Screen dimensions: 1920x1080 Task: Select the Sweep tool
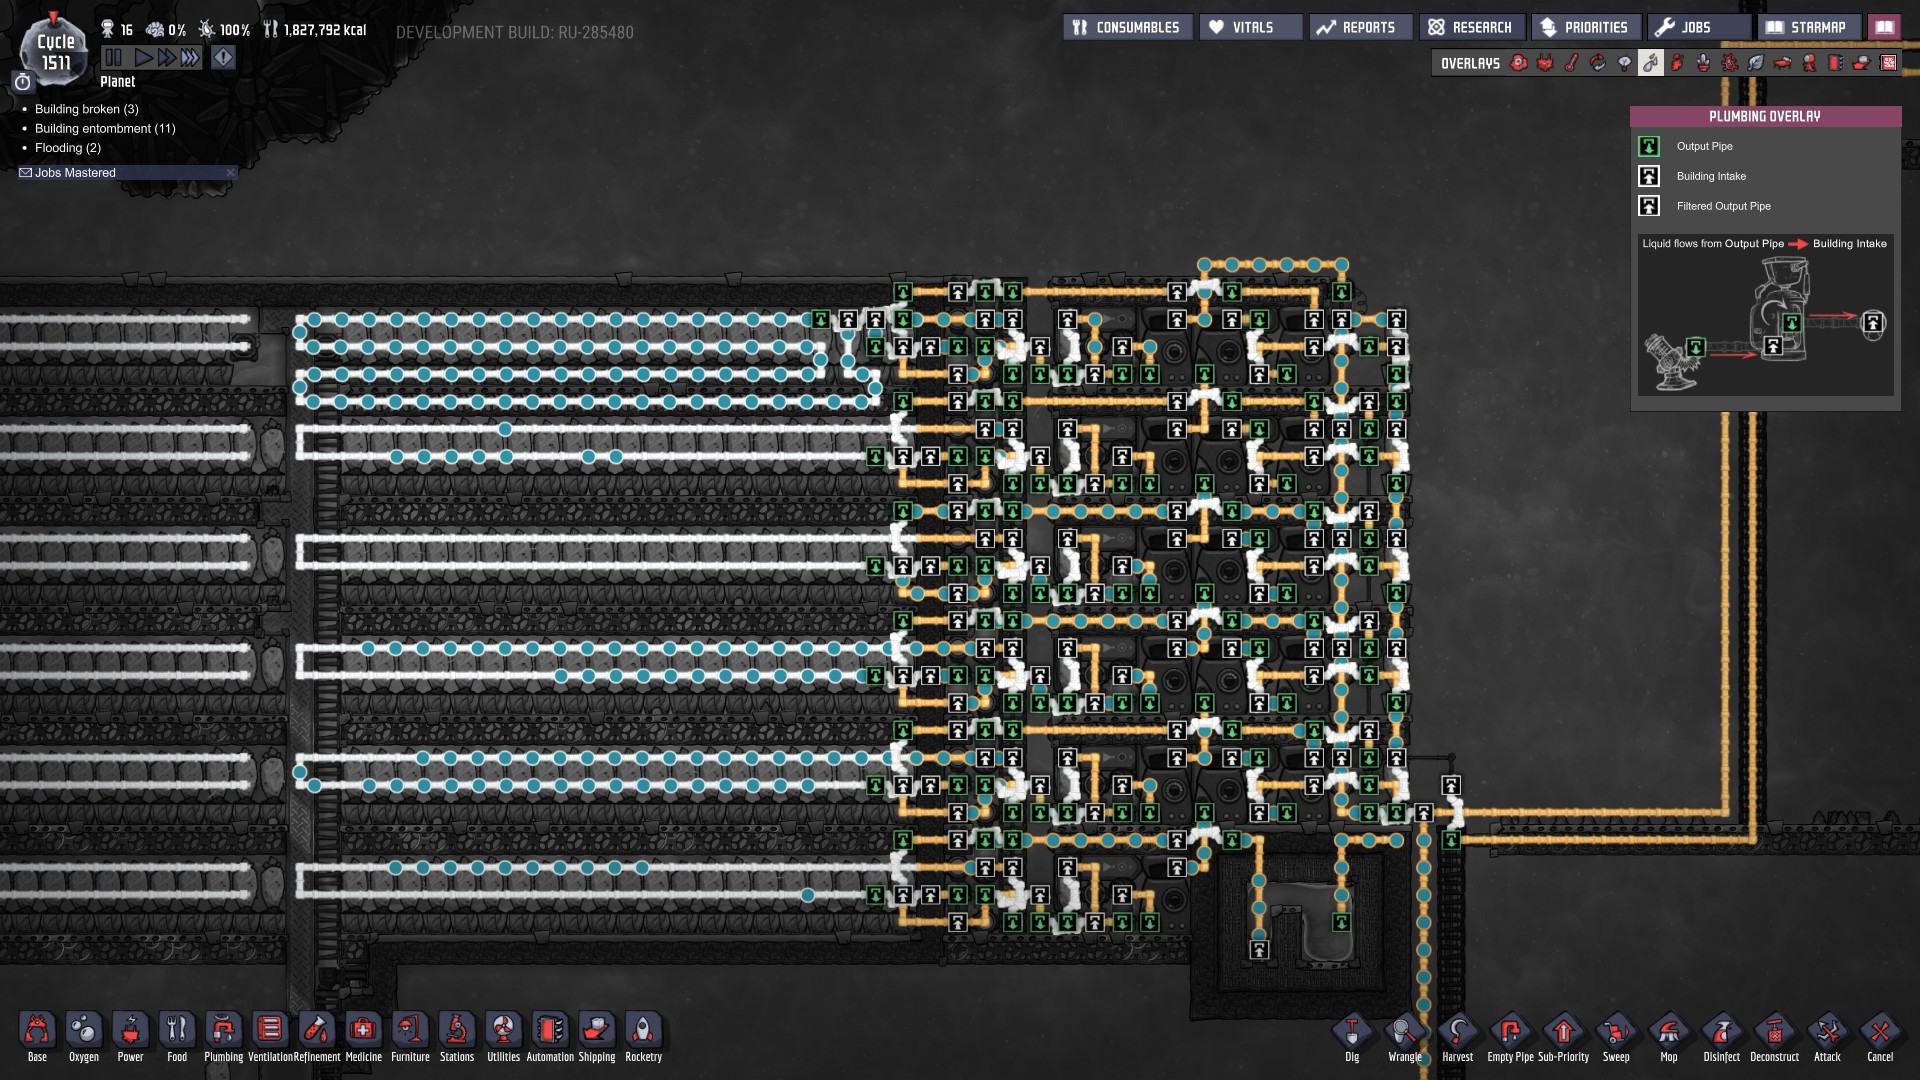(x=1615, y=1033)
